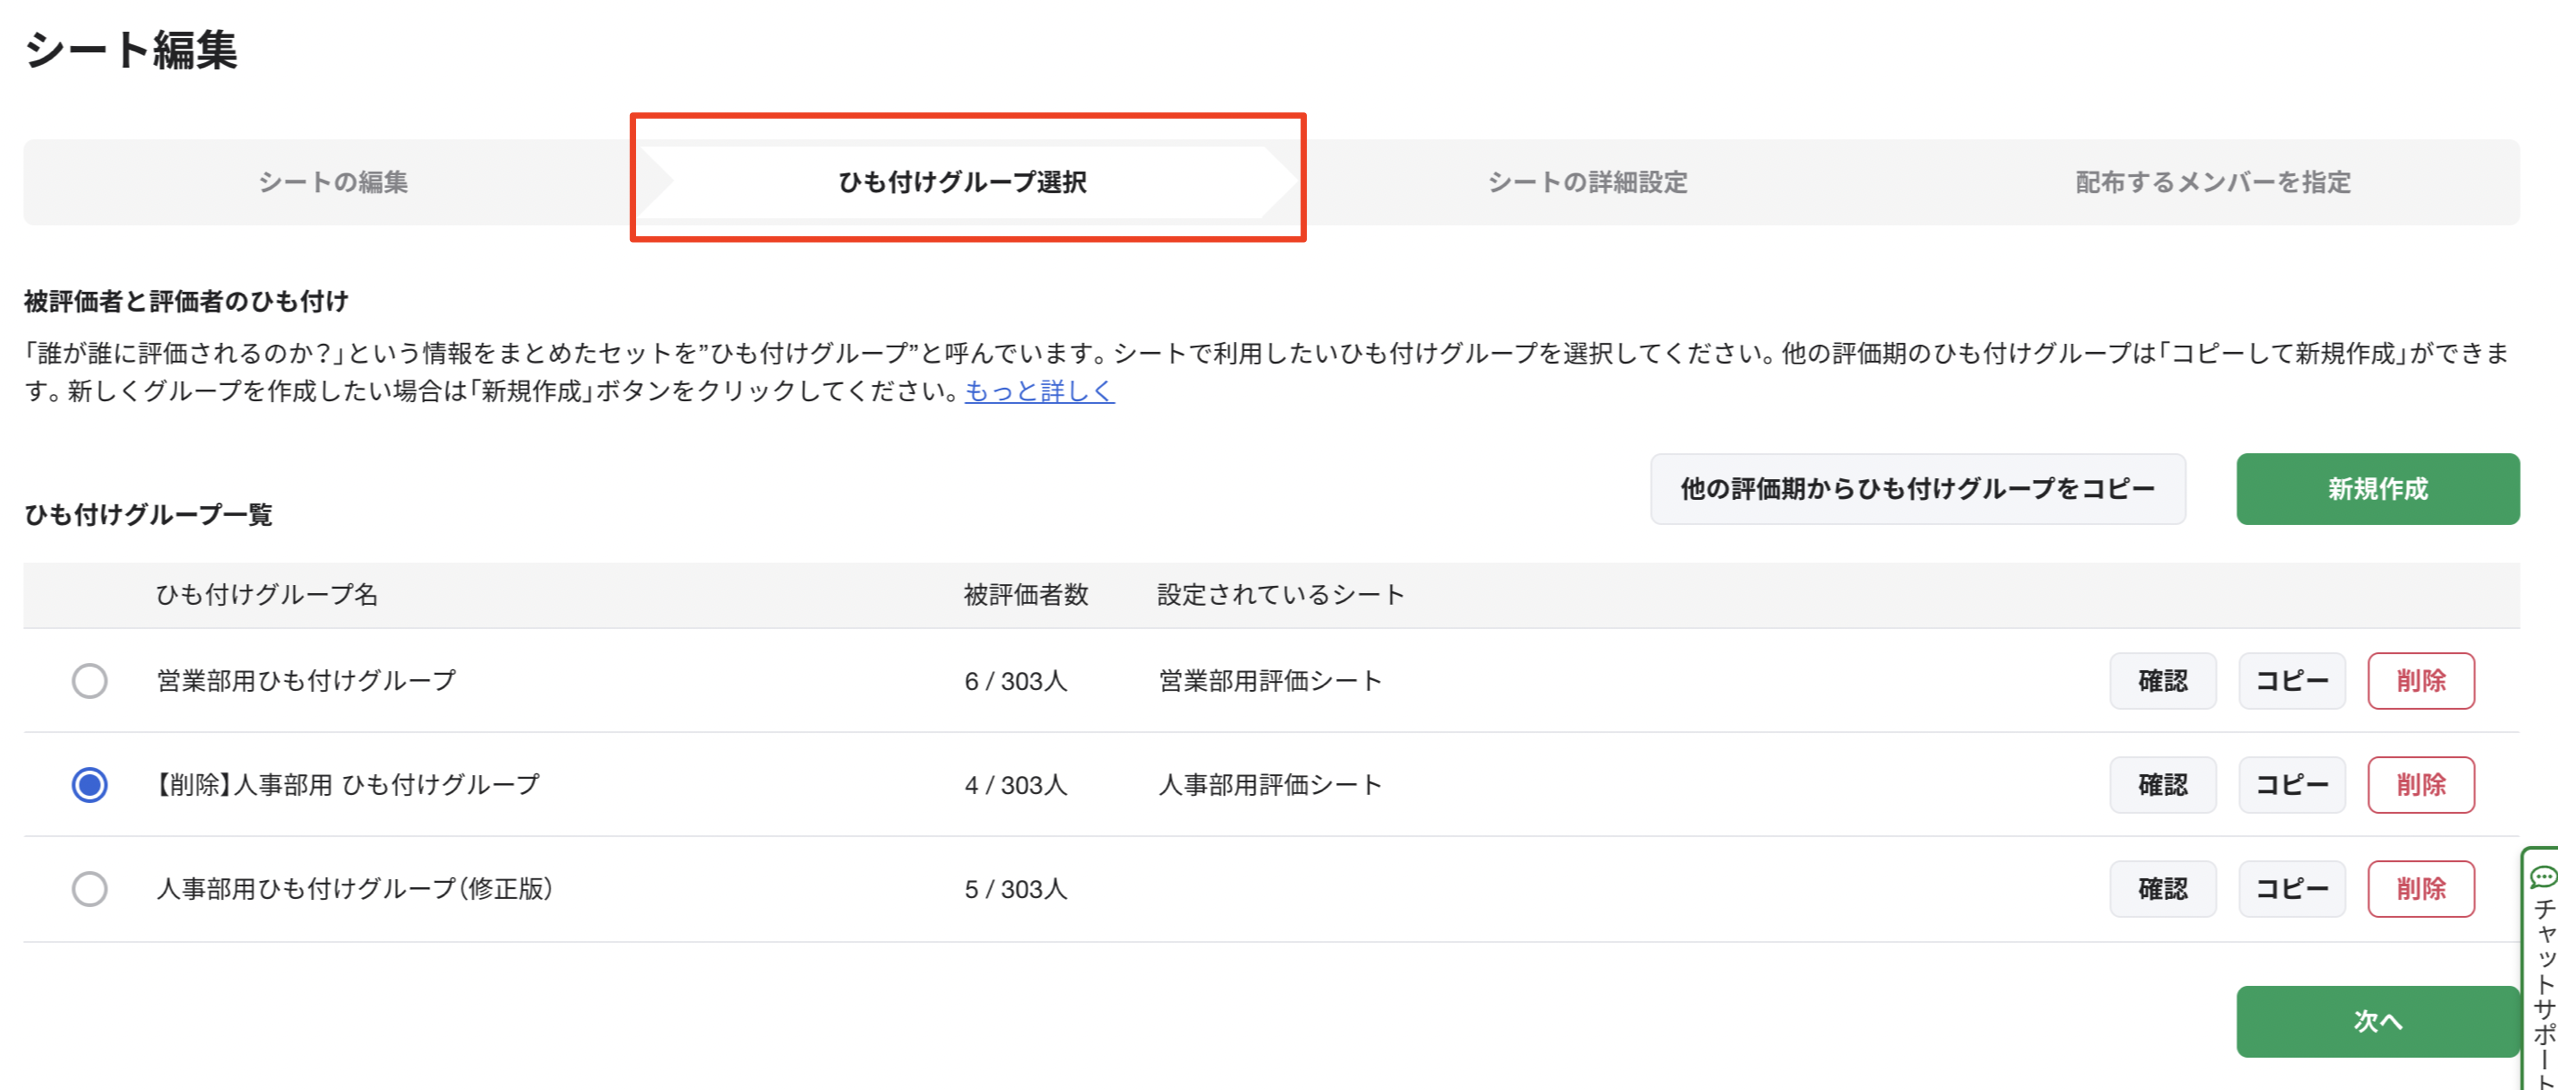Click the 営業部用評価シート cell

(x=1270, y=681)
